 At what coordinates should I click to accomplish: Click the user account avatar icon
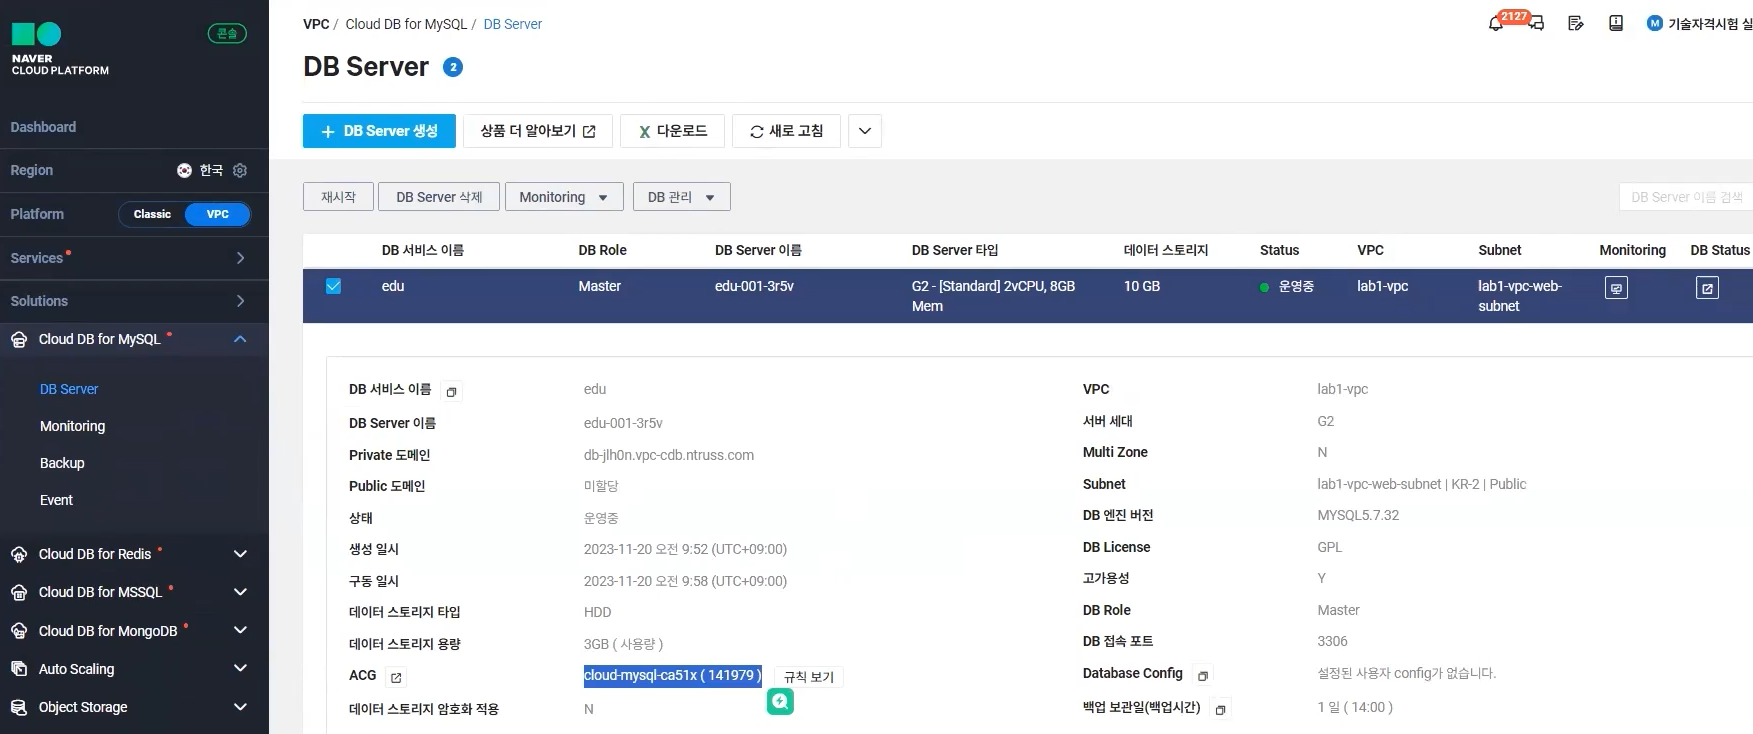point(1655,23)
